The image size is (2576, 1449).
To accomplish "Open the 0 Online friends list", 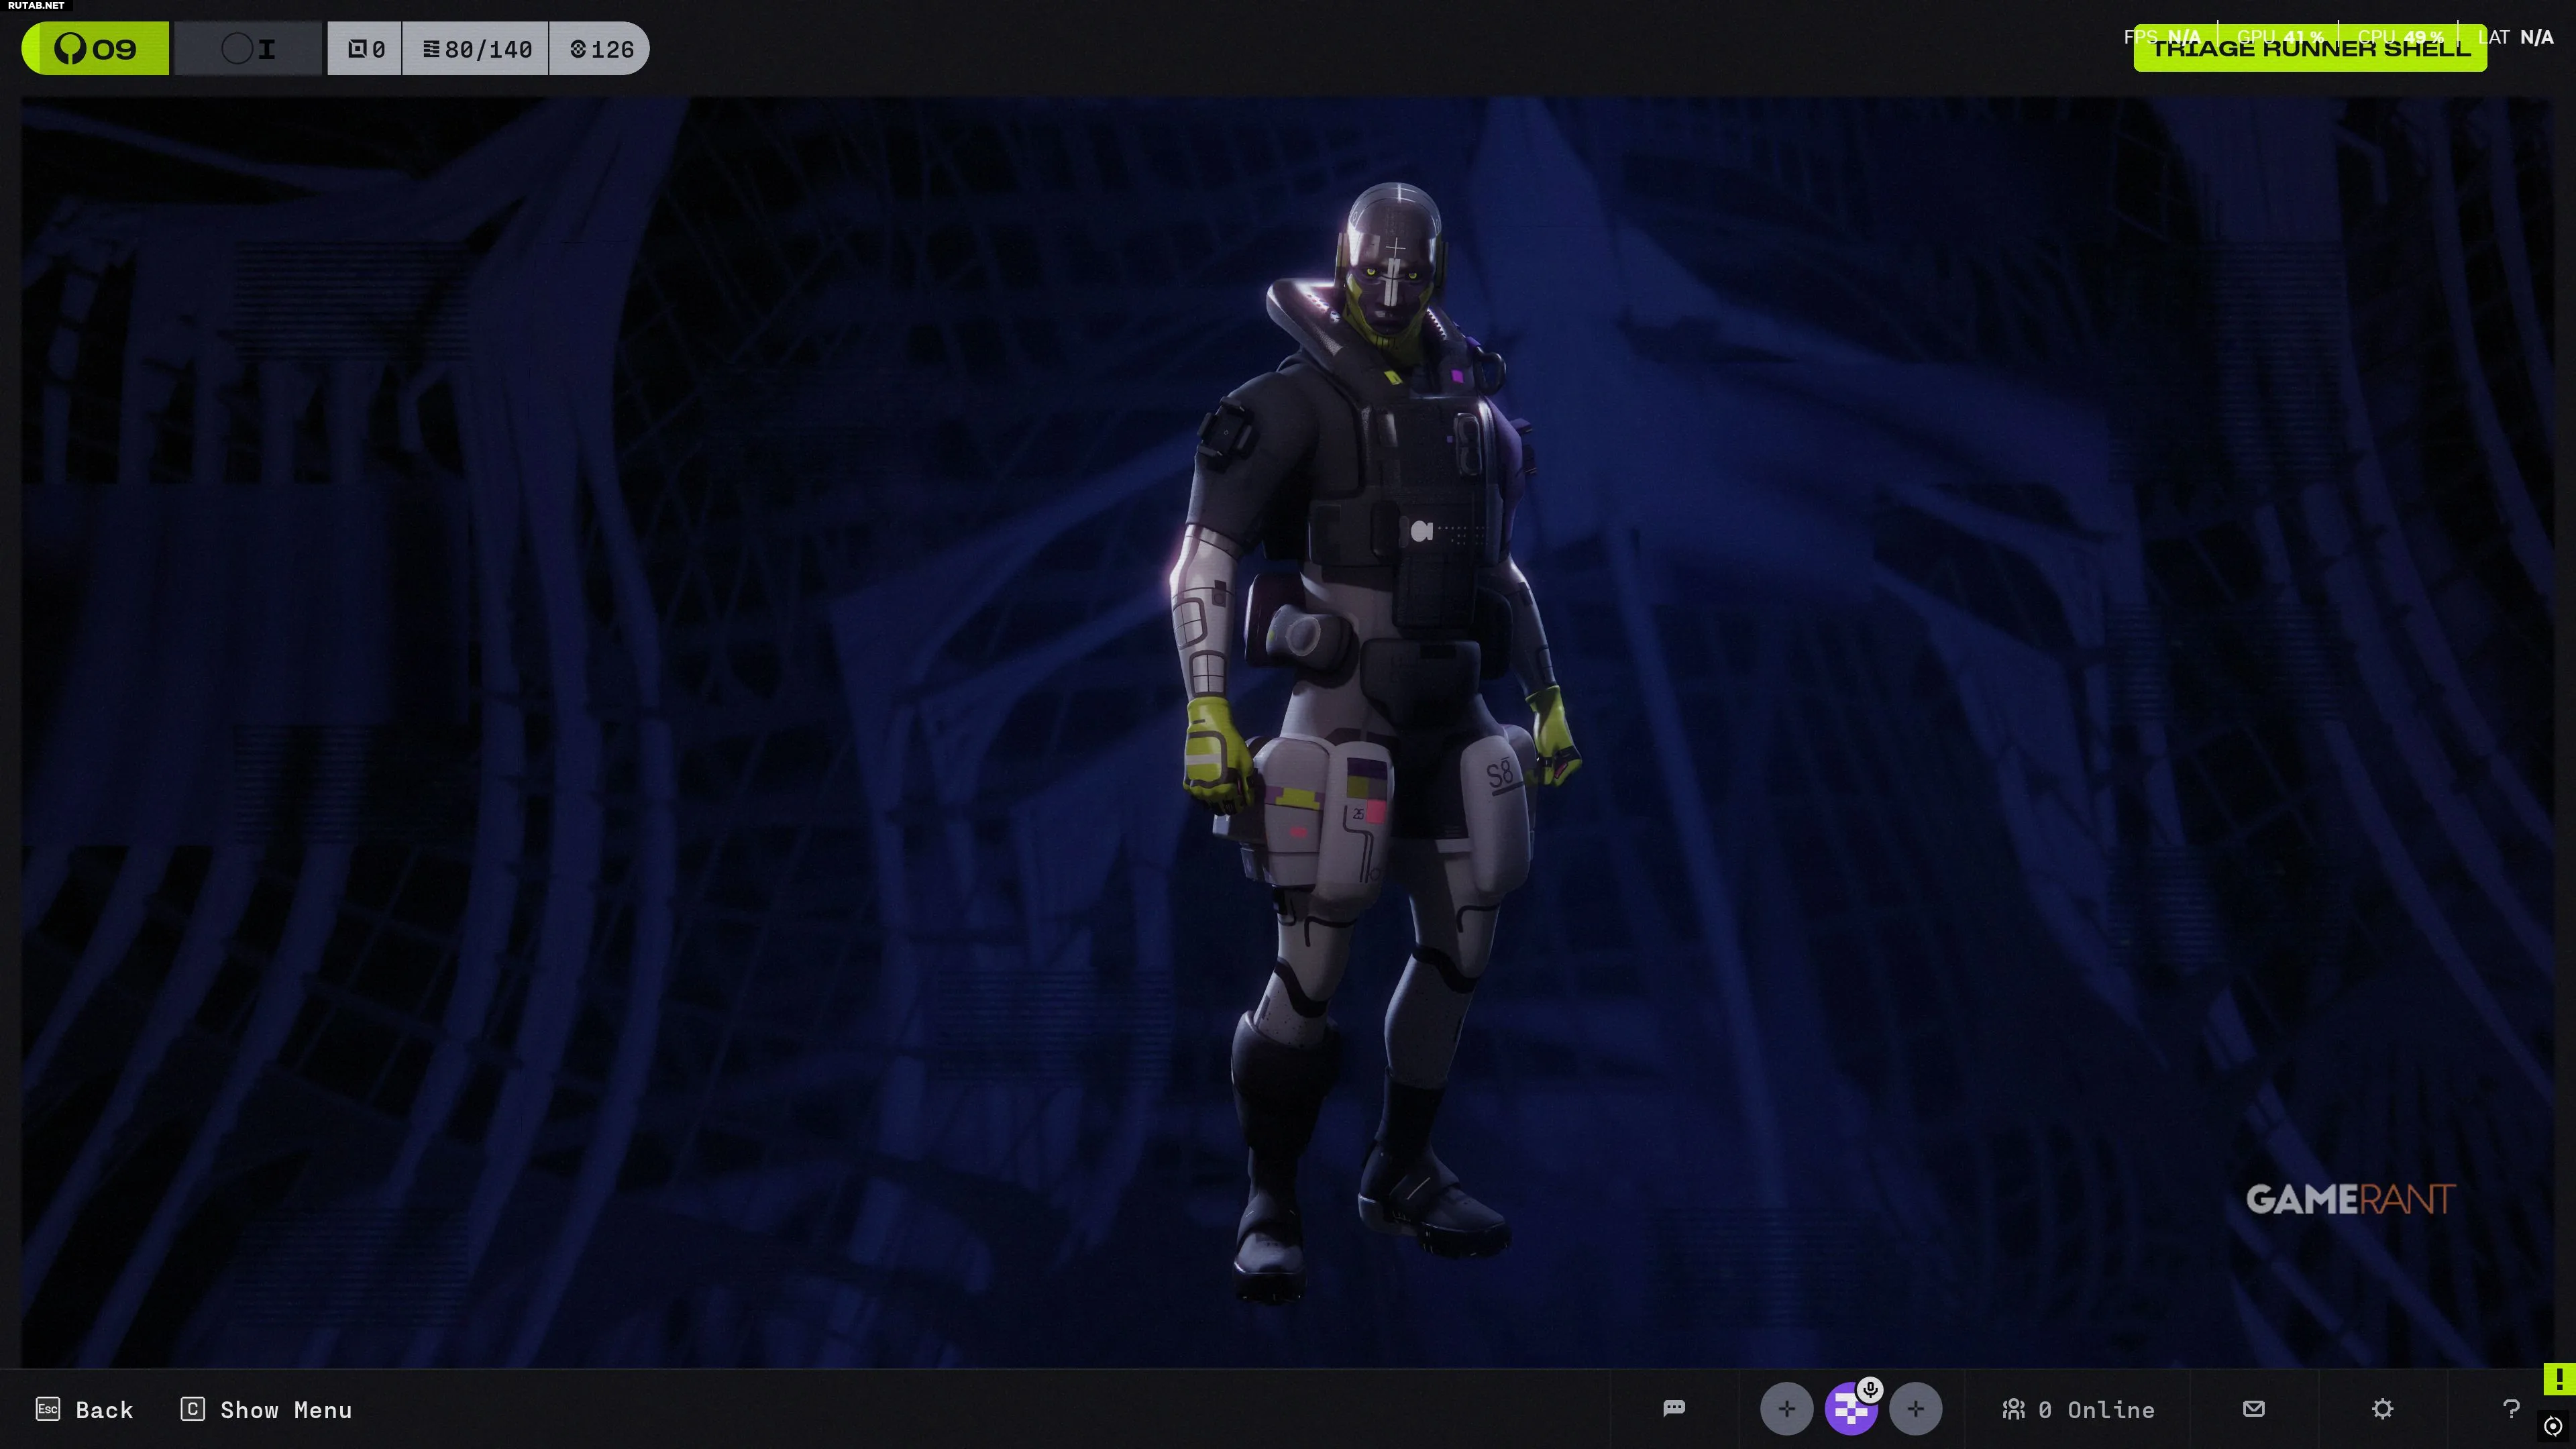I will 2078,1409.
